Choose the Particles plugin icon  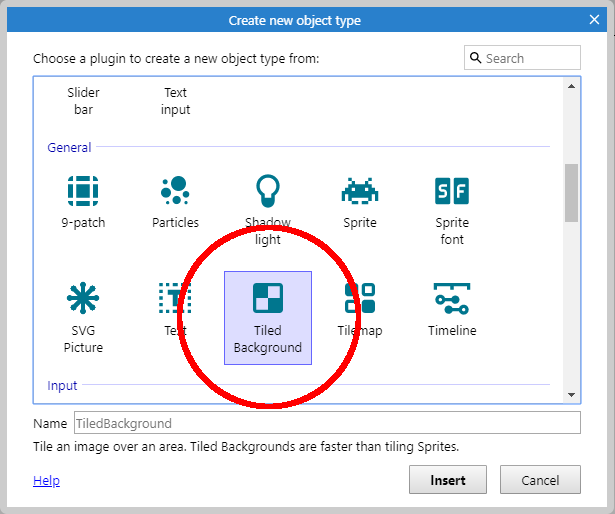[x=175, y=191]
